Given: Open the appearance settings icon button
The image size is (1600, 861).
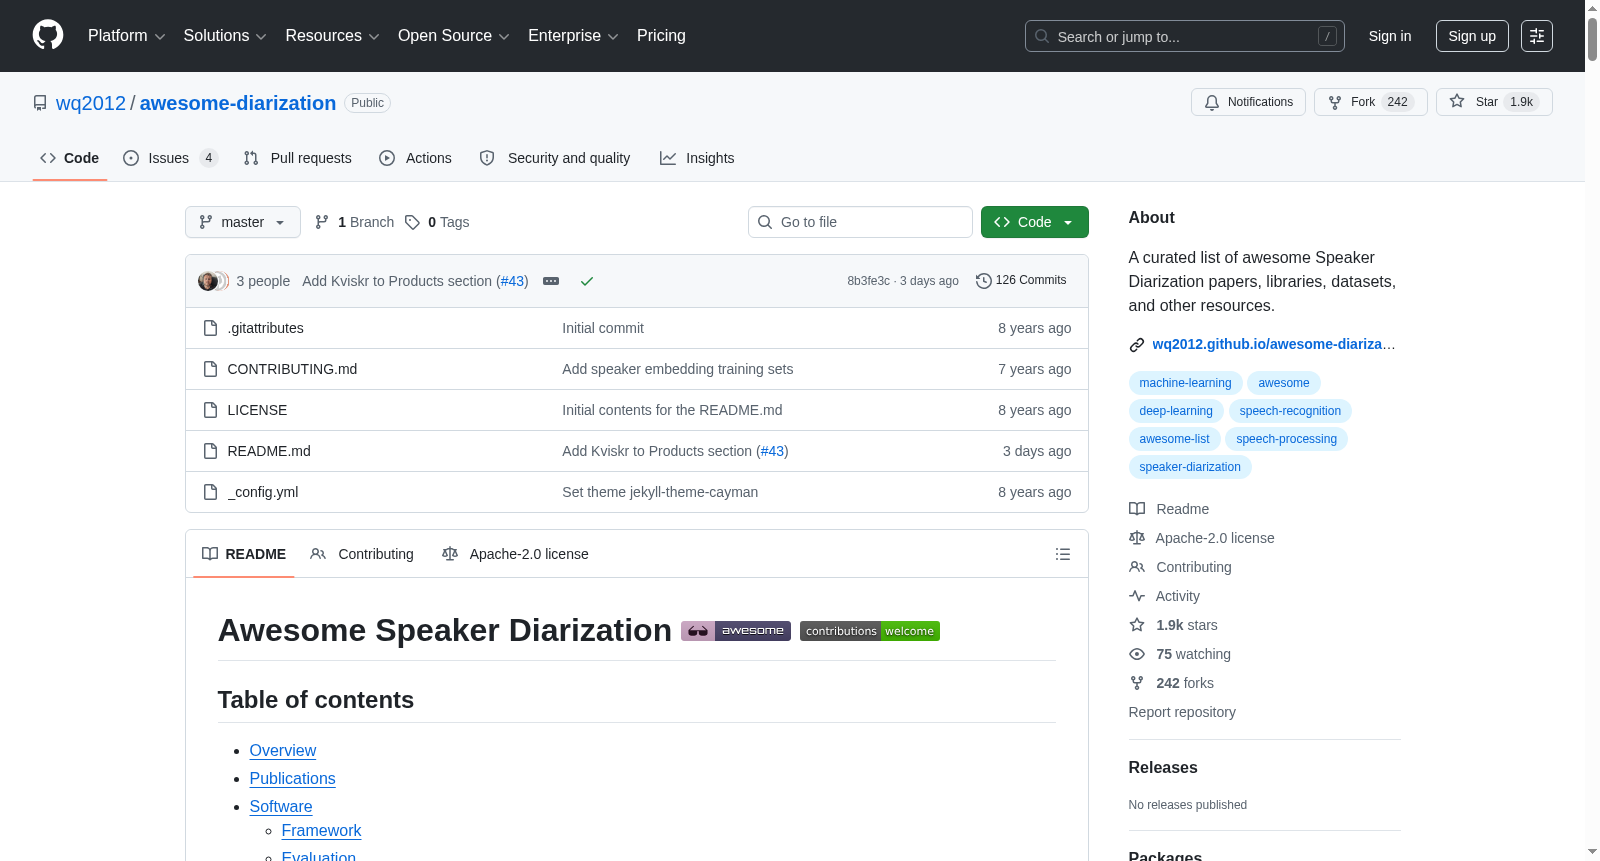Looking at the screenshot, I should [x=1537, y=36].
